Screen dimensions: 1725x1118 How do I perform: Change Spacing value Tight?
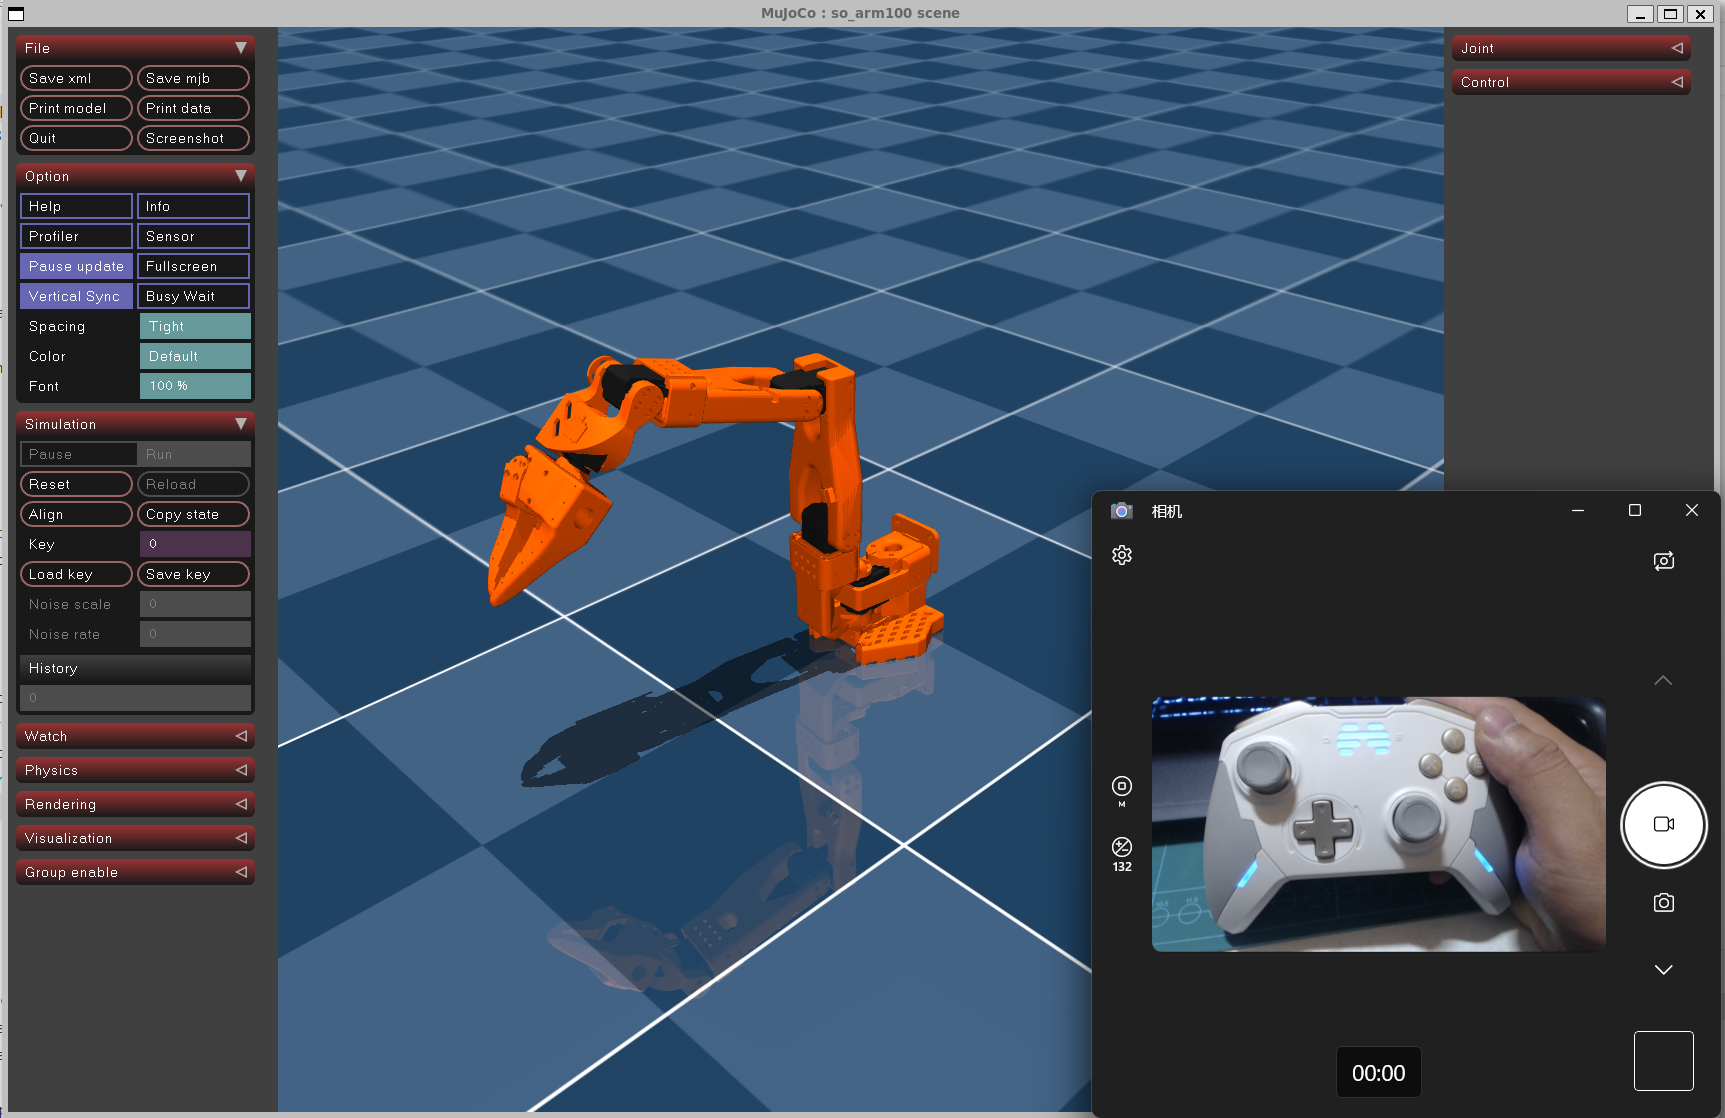195,326
